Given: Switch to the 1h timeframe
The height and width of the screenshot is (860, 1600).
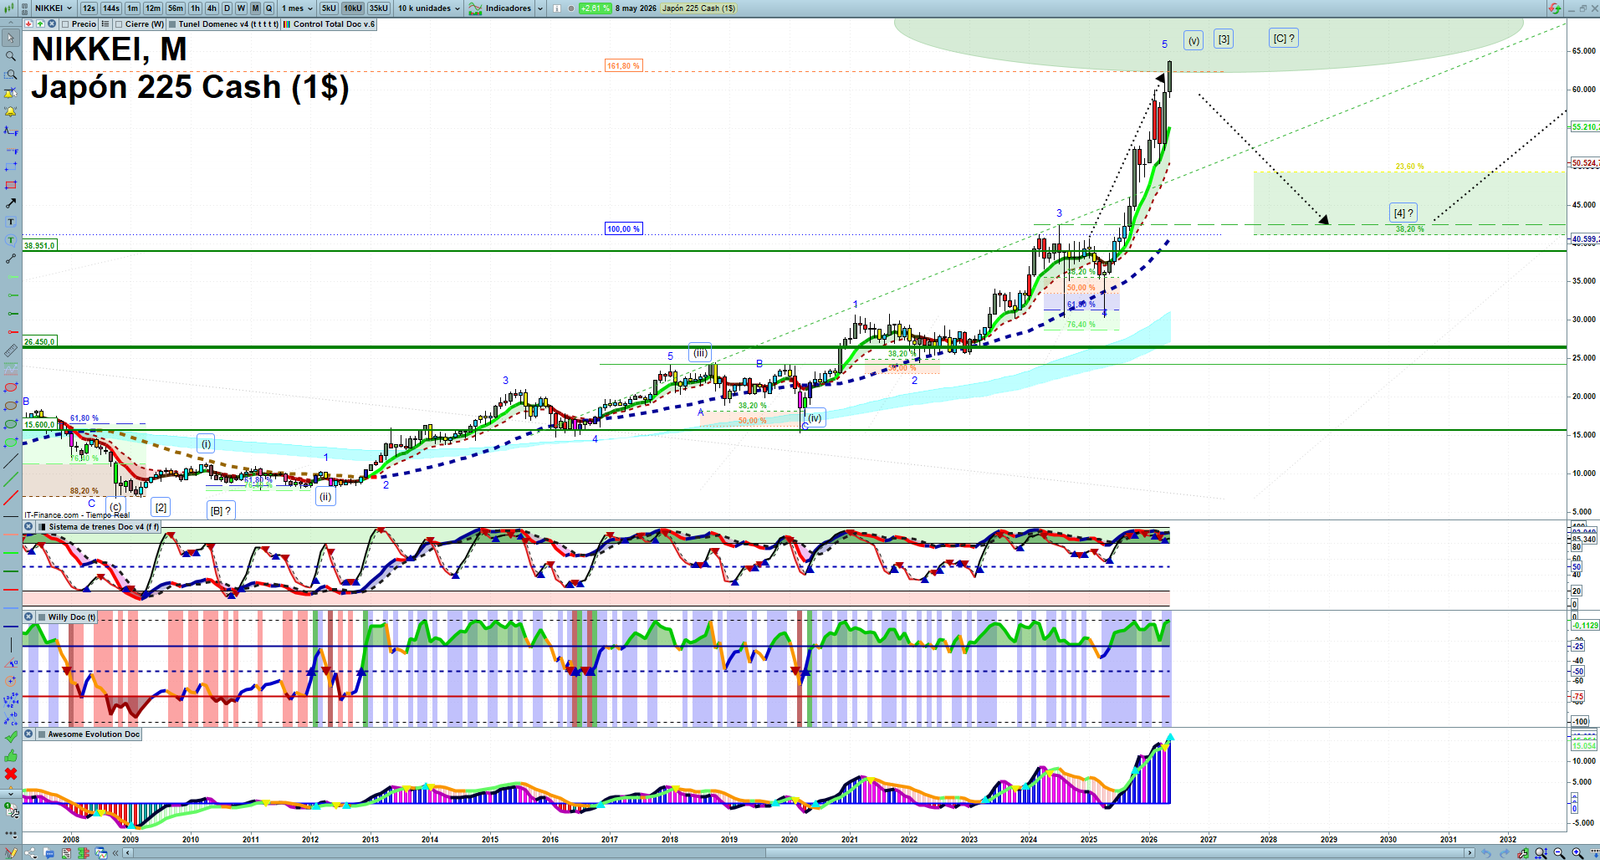Looking at the screenshot, I should (x=195, y=8).
